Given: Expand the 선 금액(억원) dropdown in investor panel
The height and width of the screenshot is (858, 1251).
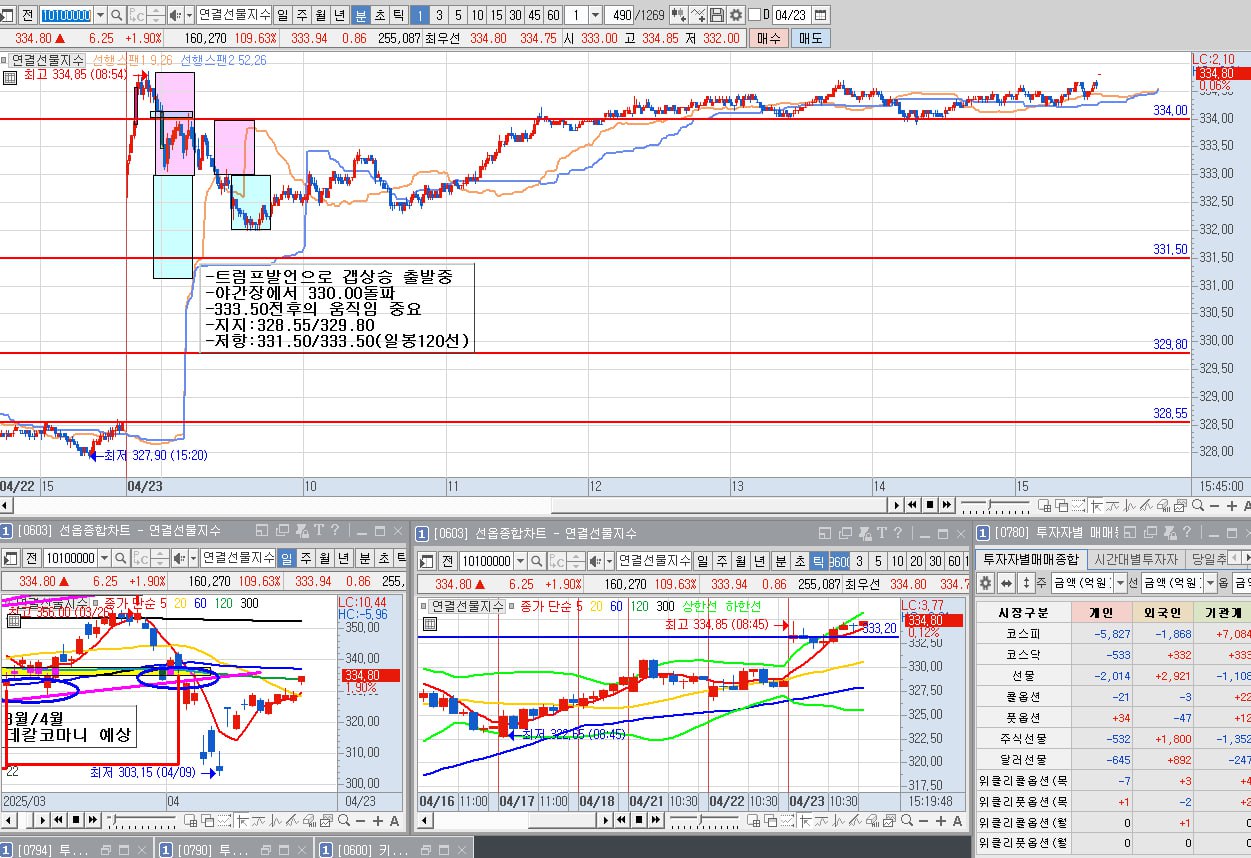Looking at the screenshot, I should pos(1211,582).
